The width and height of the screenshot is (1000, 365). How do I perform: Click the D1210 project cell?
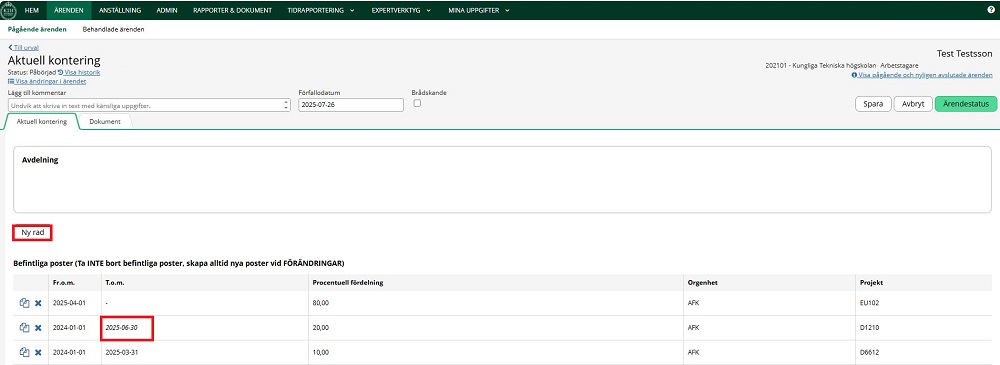869,327
